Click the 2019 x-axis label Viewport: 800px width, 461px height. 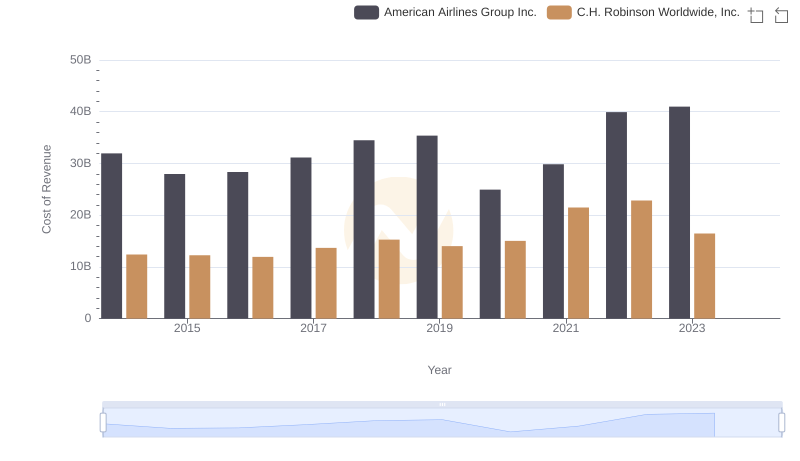point(439,328)
